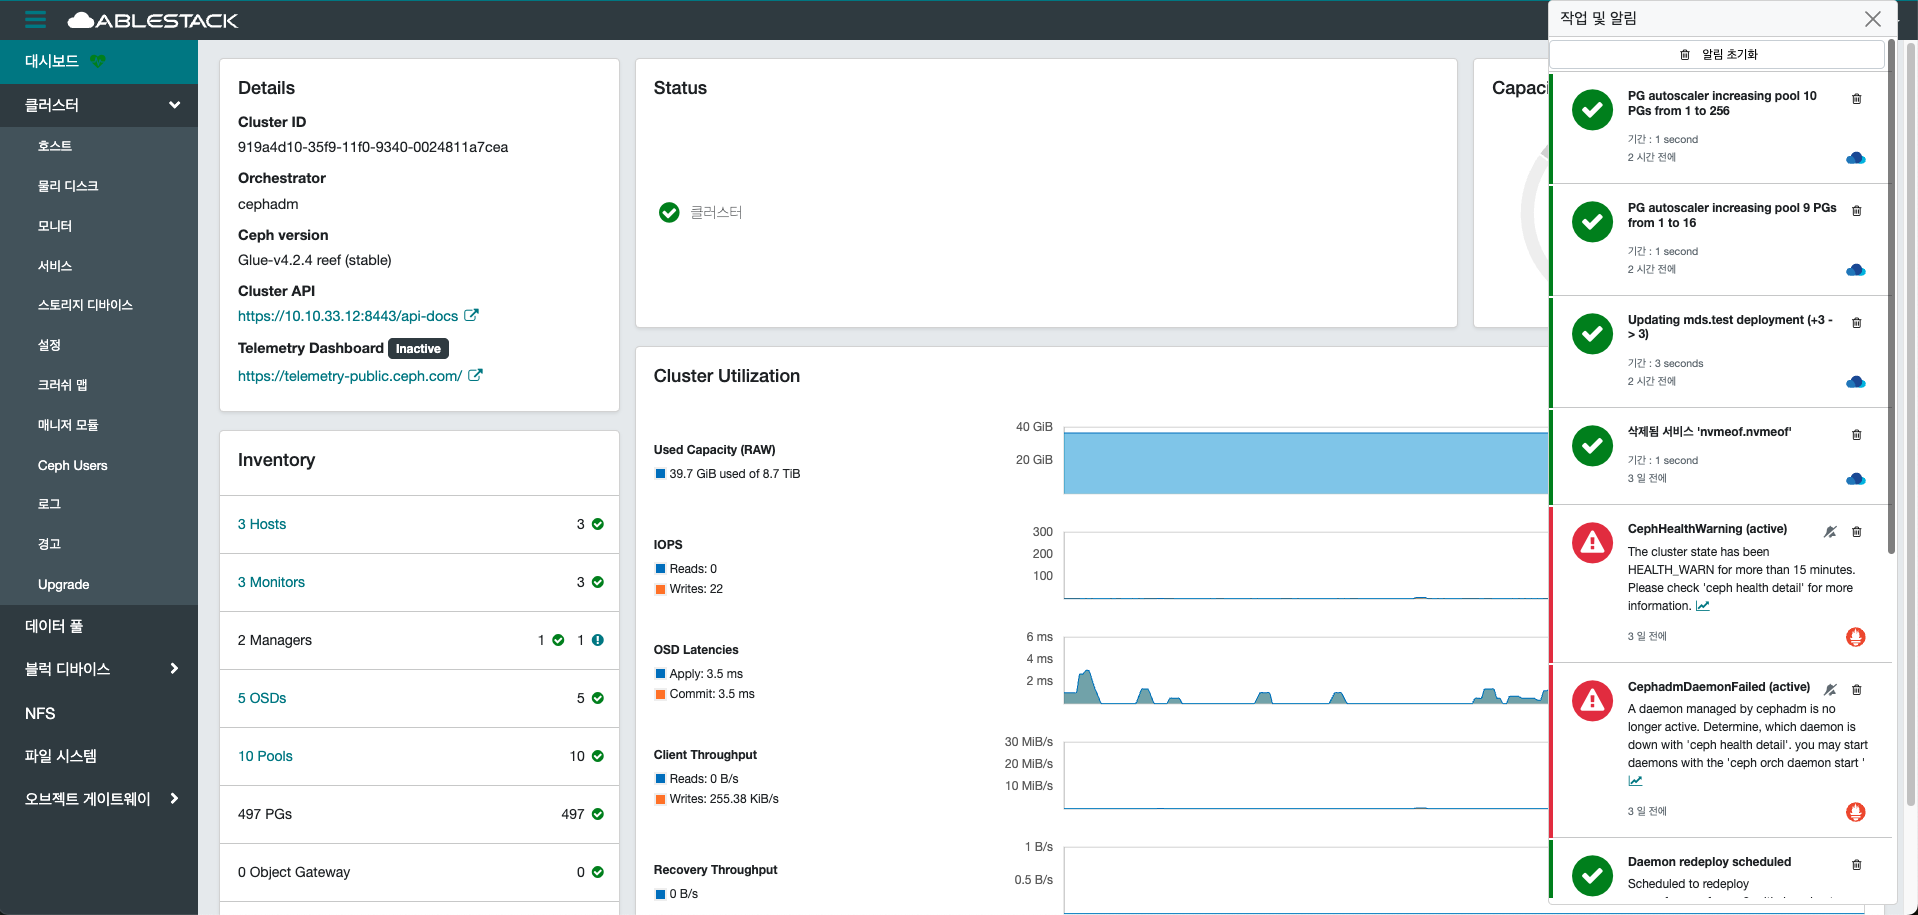Delete the '삭제됨 서비스 nvmeof.nvmeof' notification
1918x915 pixels.
pos(1856,435)
